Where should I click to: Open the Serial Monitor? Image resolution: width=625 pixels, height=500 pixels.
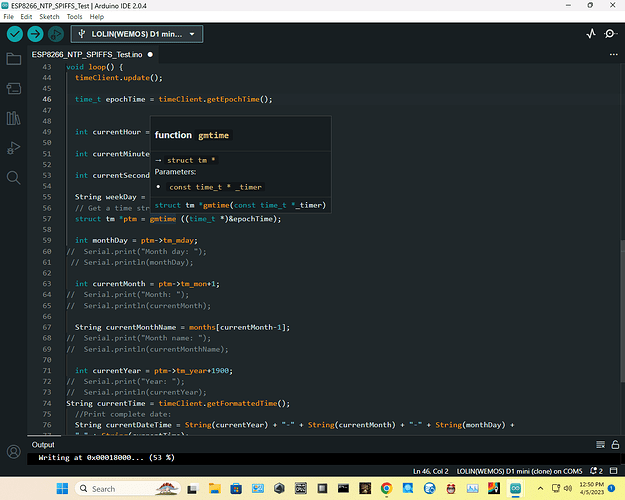611,34
